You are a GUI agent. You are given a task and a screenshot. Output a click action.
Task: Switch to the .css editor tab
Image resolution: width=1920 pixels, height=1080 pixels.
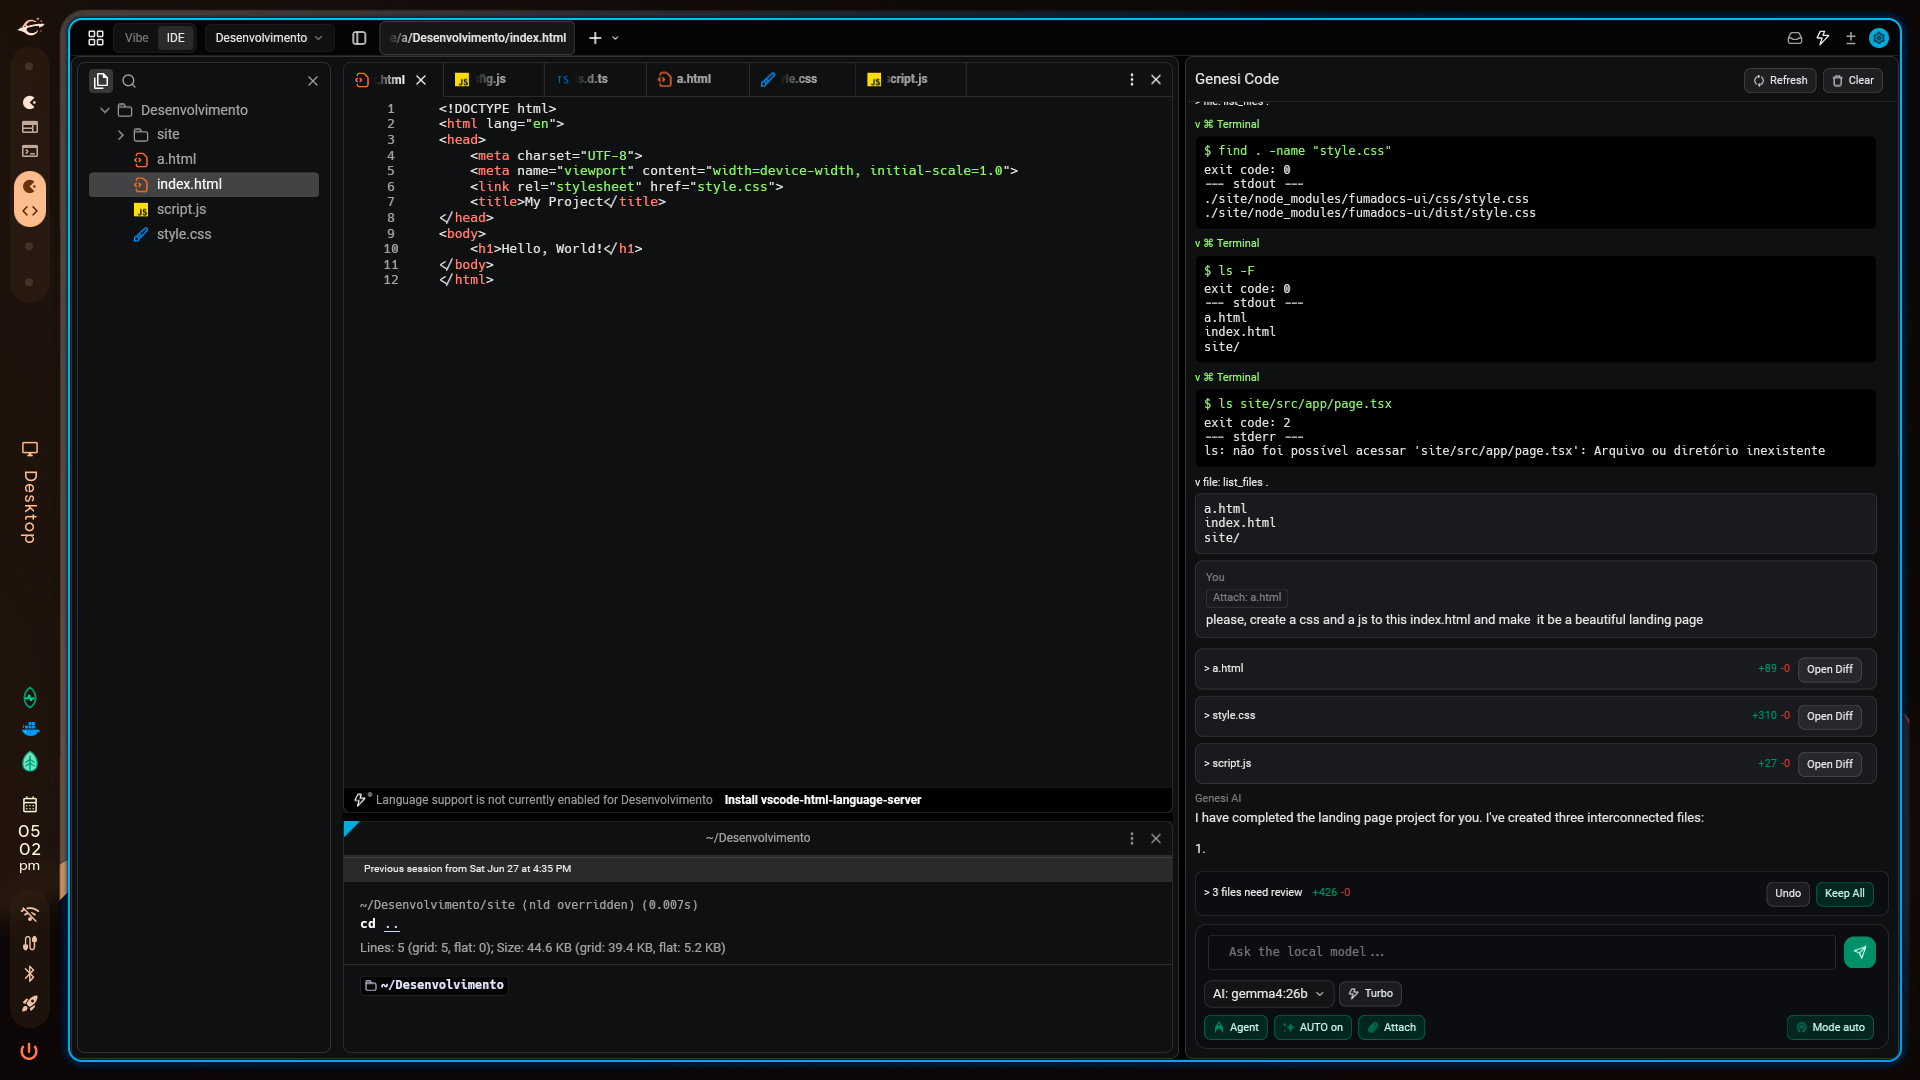[x=802, y=79]
